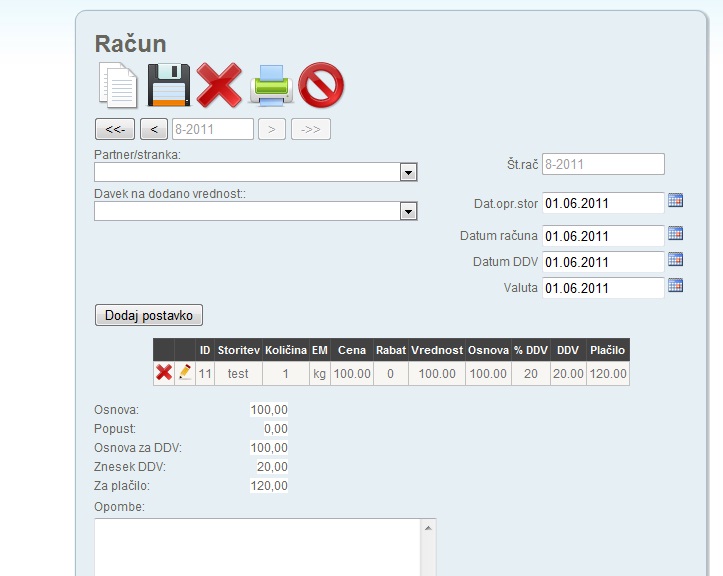723x576 pixels.
Task: Save invoice with floppy disk icon
Action: [x=168, y=85]
